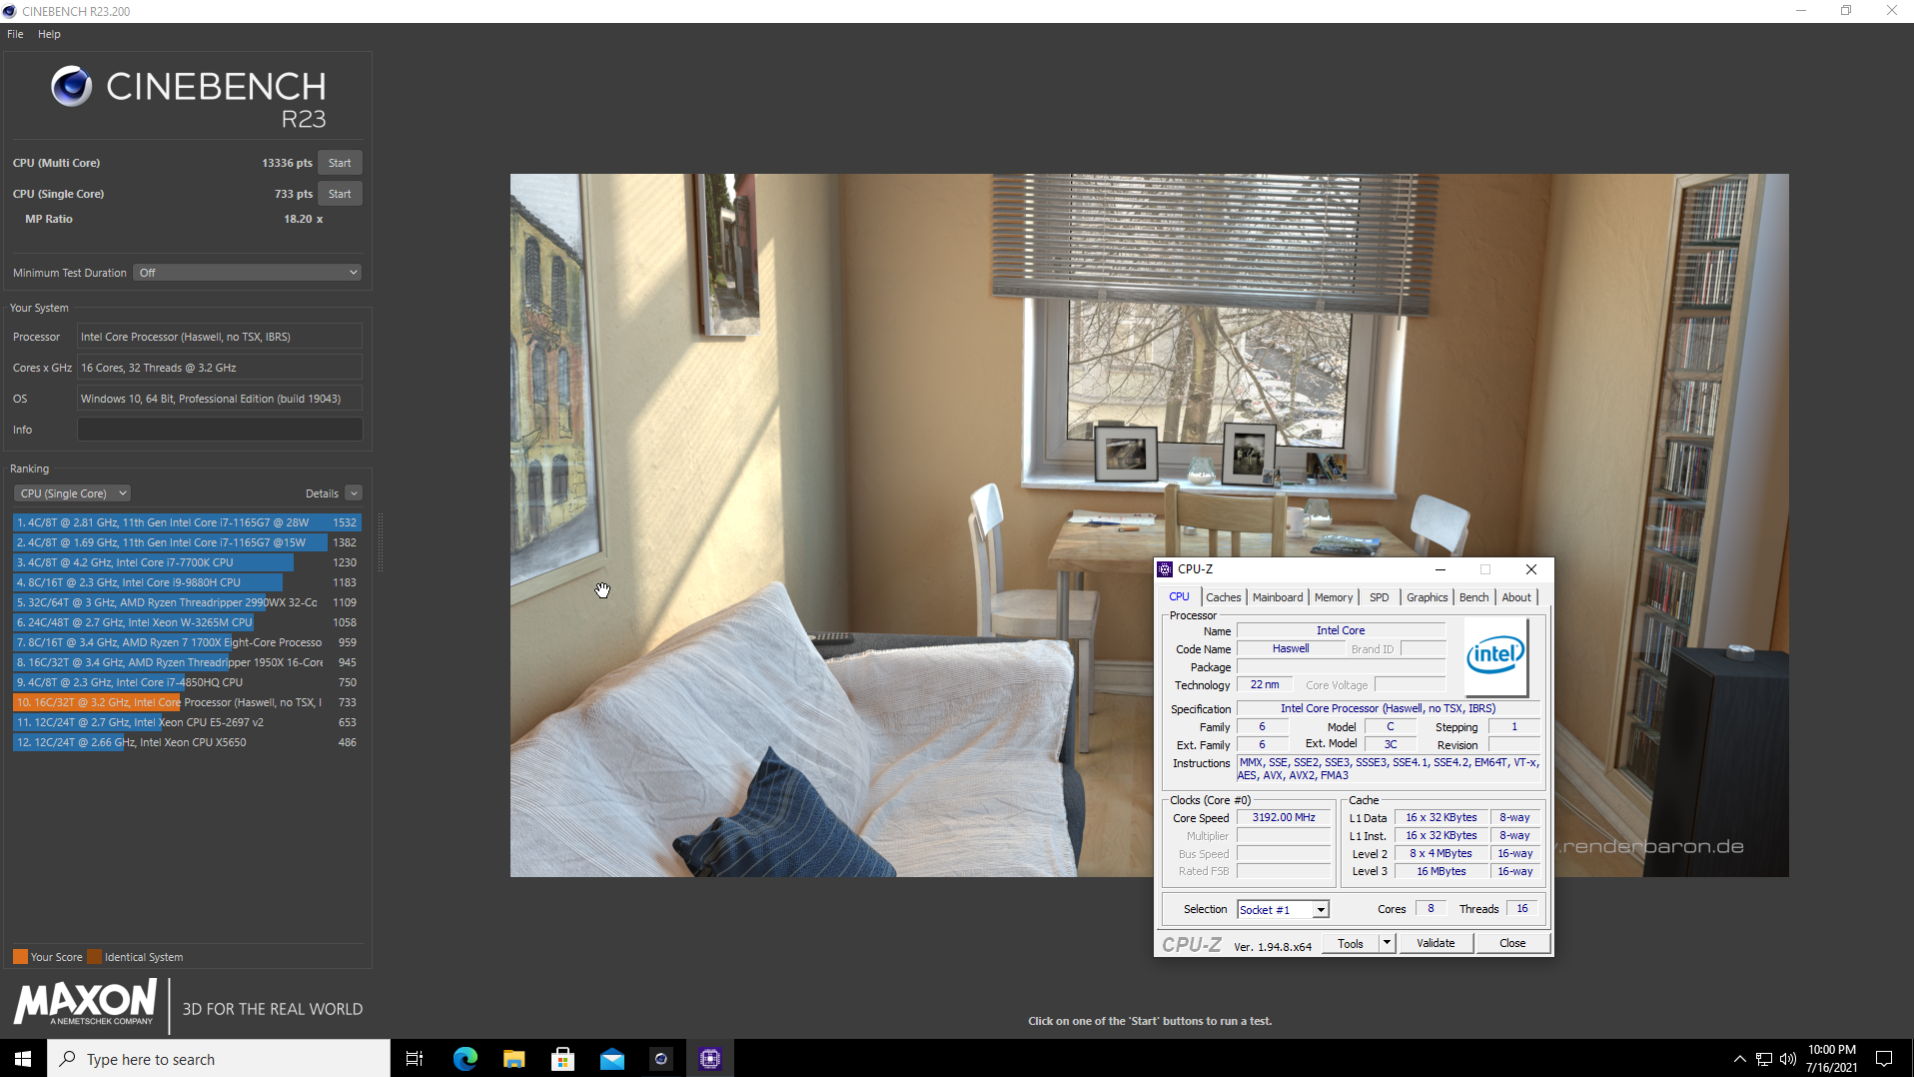Select ranking entry Core i9-9880H
This screenshot has height=1077, width=1914.
click(x=187, y=583)
